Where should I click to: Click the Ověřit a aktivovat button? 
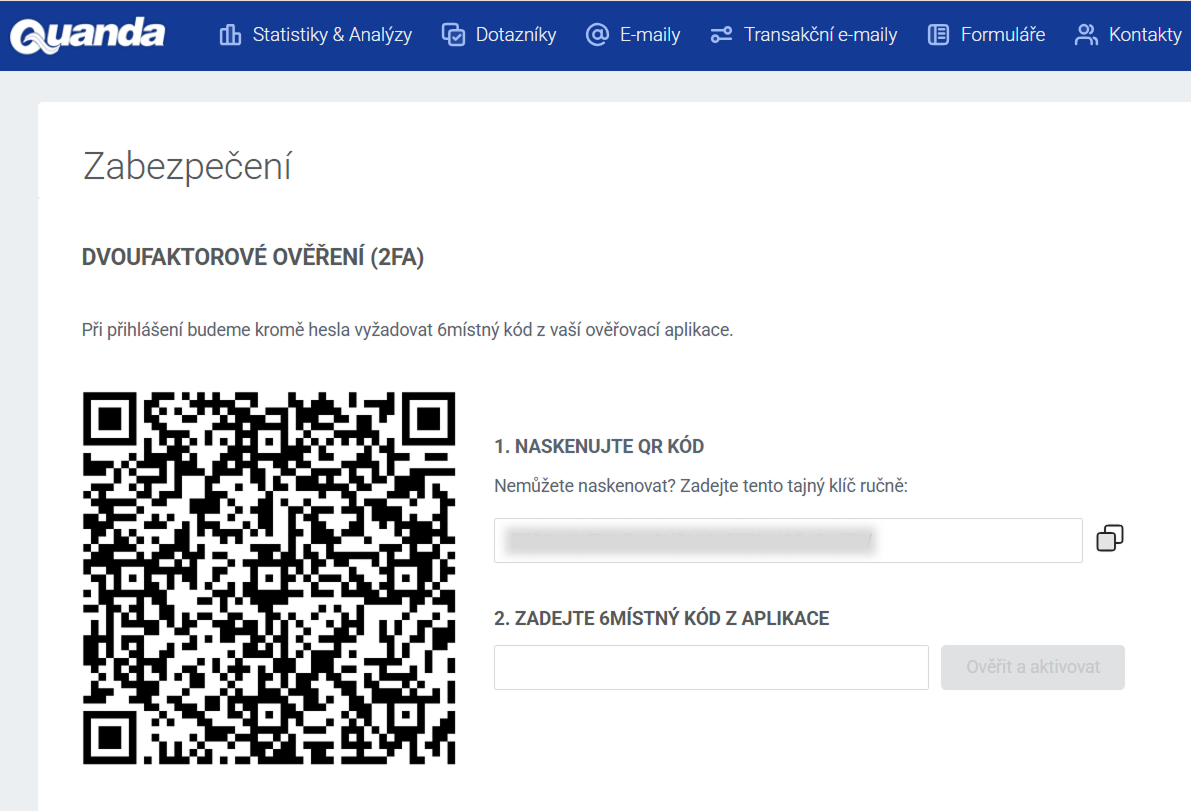pyautogui.click(x=1032, y=667)
